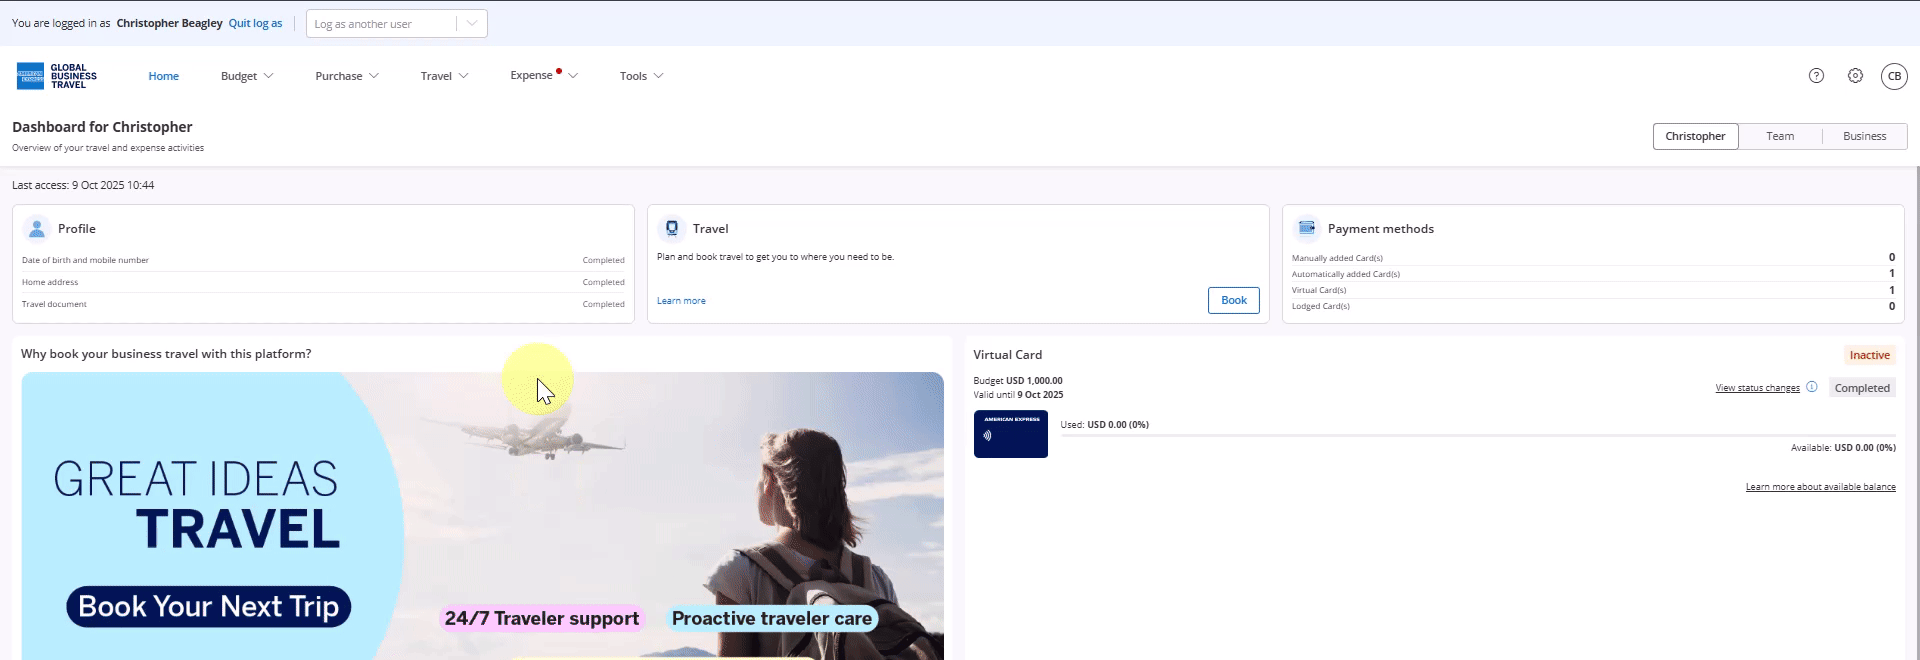Click the American Express Global Business Travel logo
Viewport: 1920px width, 660px height.
57,76
